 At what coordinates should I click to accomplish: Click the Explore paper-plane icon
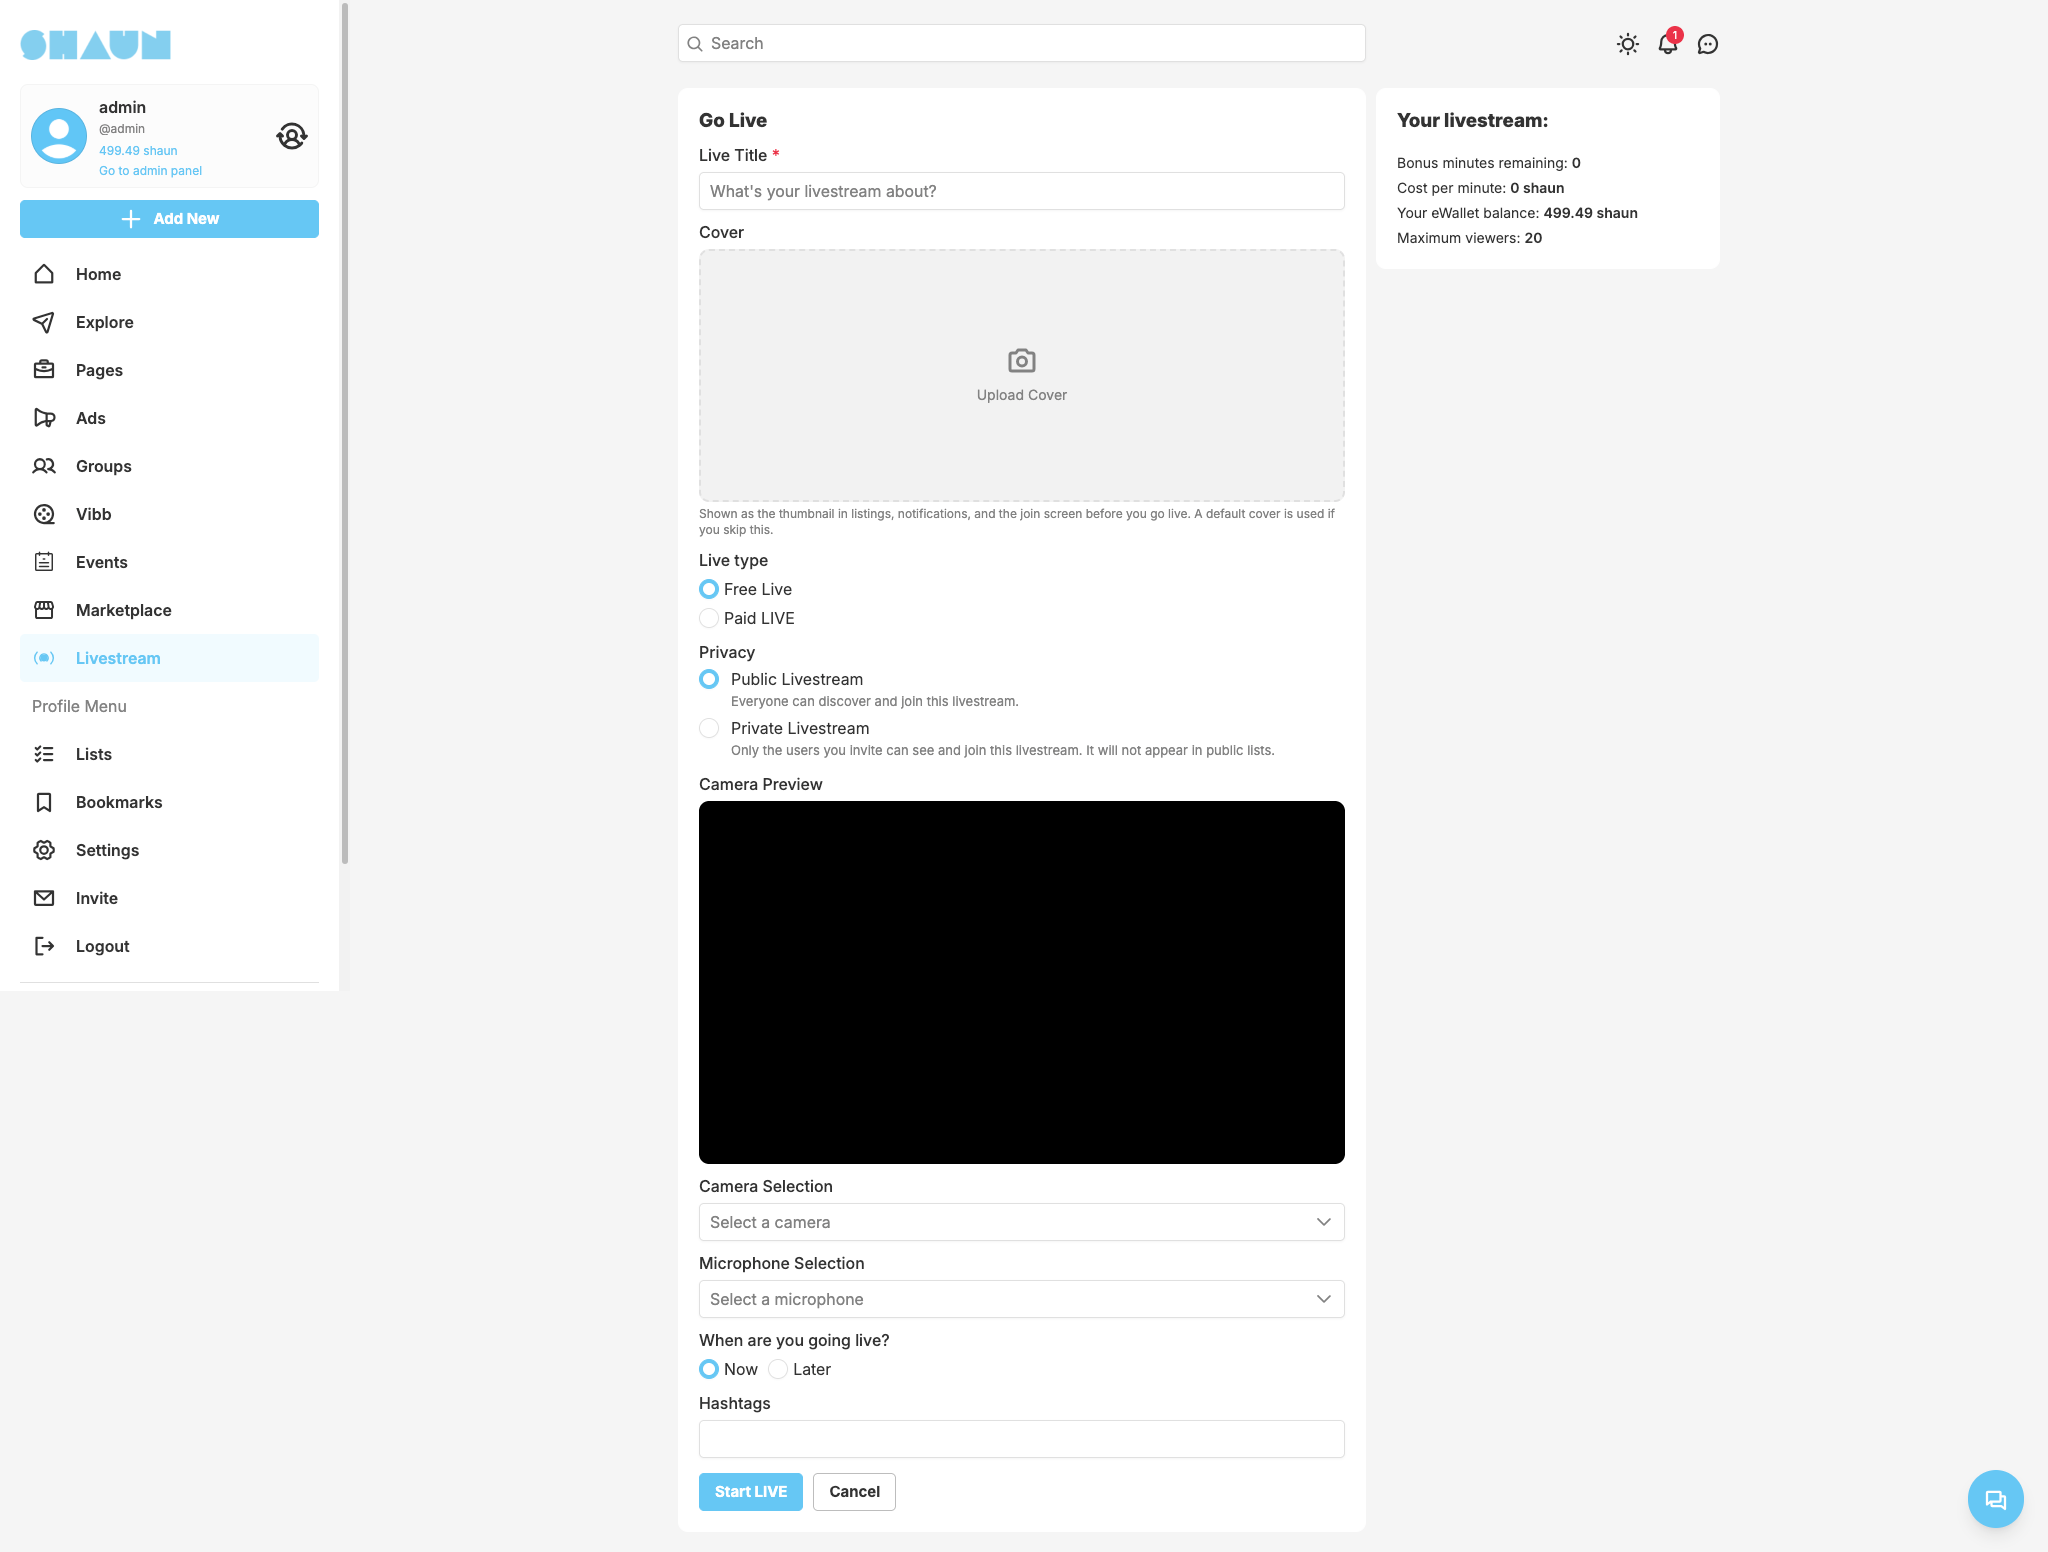[44, 322]
